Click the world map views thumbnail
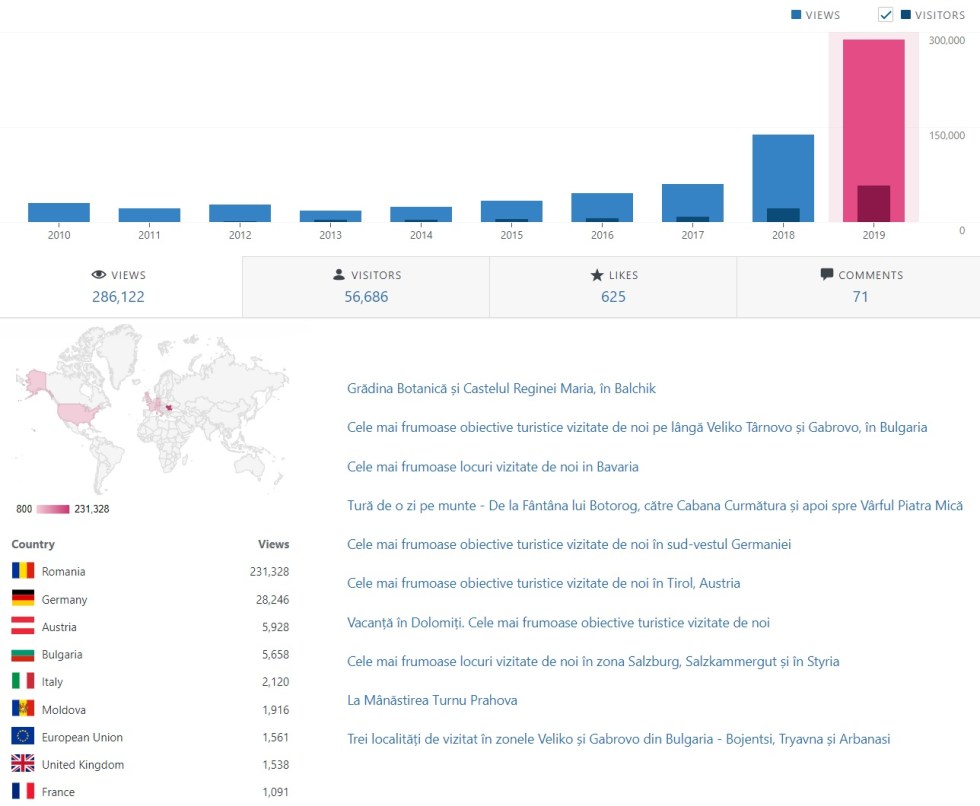Screen dimensions: 980x806 (x=152, y=410)
